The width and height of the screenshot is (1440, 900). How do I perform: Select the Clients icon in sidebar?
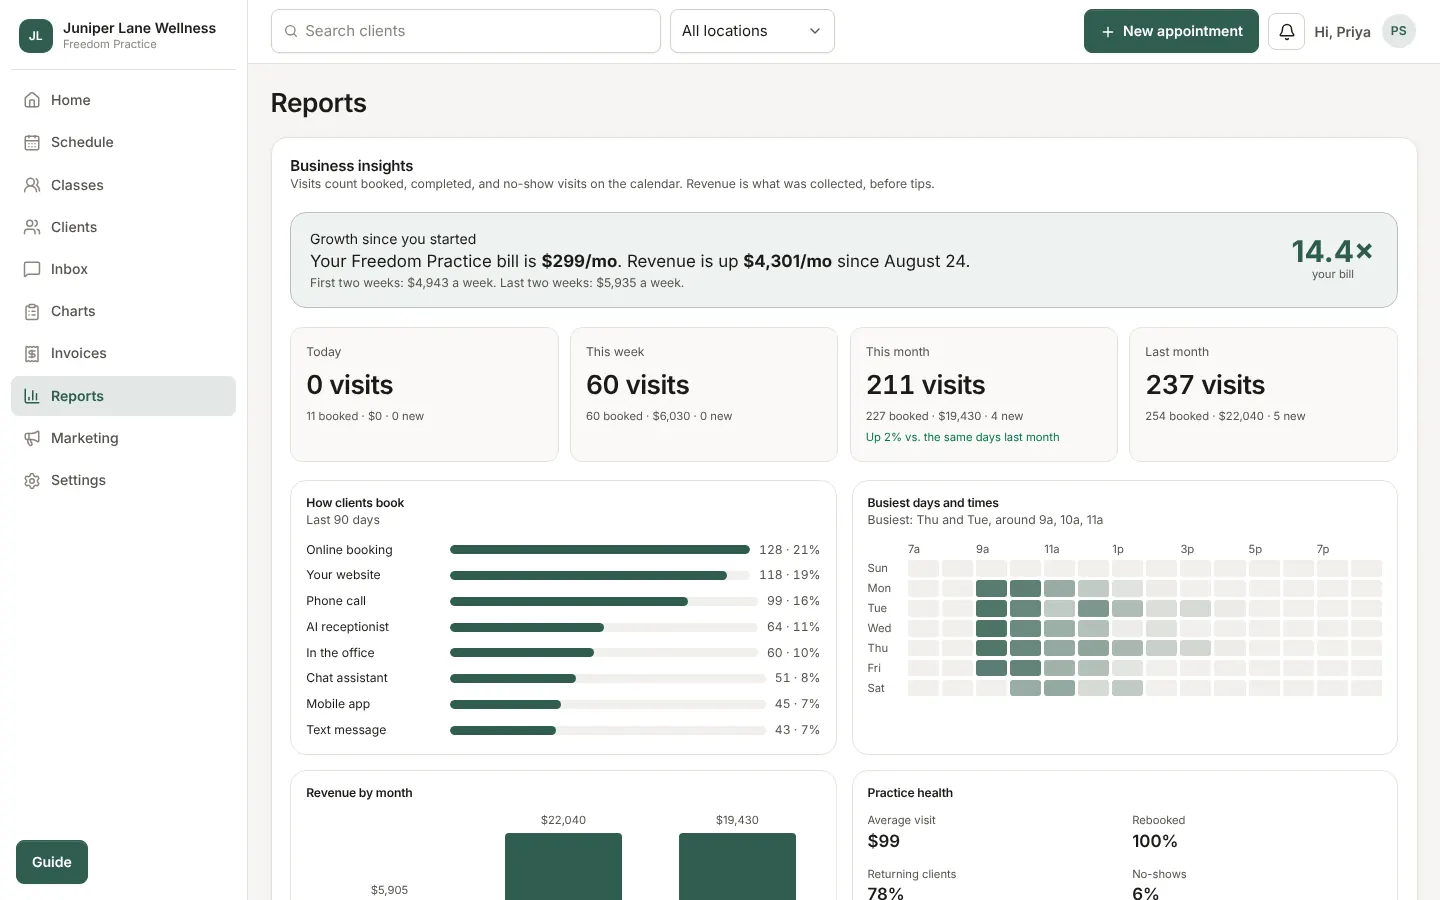coord(32,227)
